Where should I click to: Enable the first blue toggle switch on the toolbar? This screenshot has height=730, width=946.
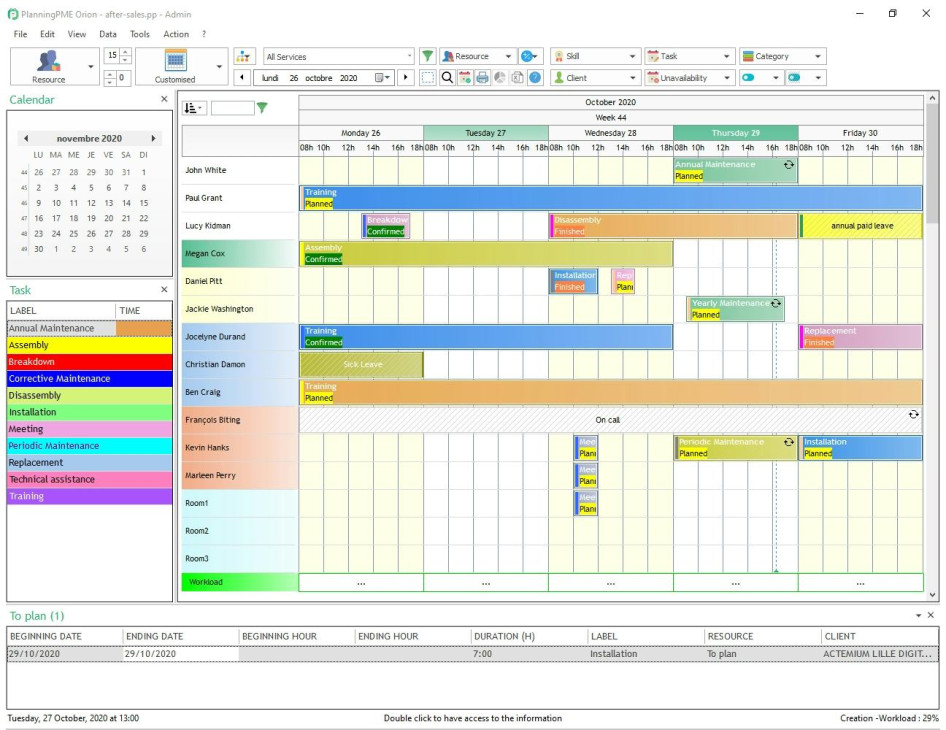pyautogui.click(x=747, y=78)
